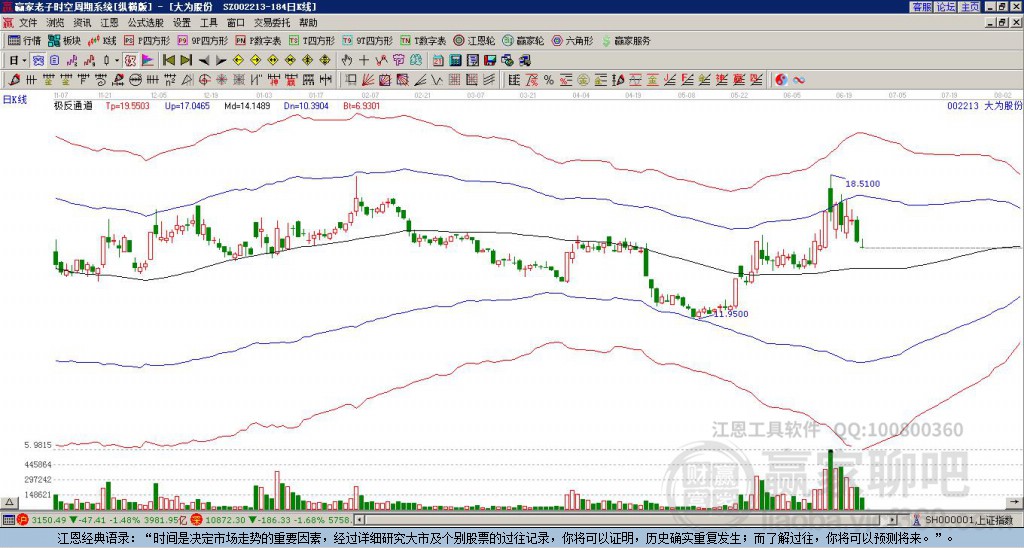Jump to first bar with green skip-back icon

(x=169, y=61)
